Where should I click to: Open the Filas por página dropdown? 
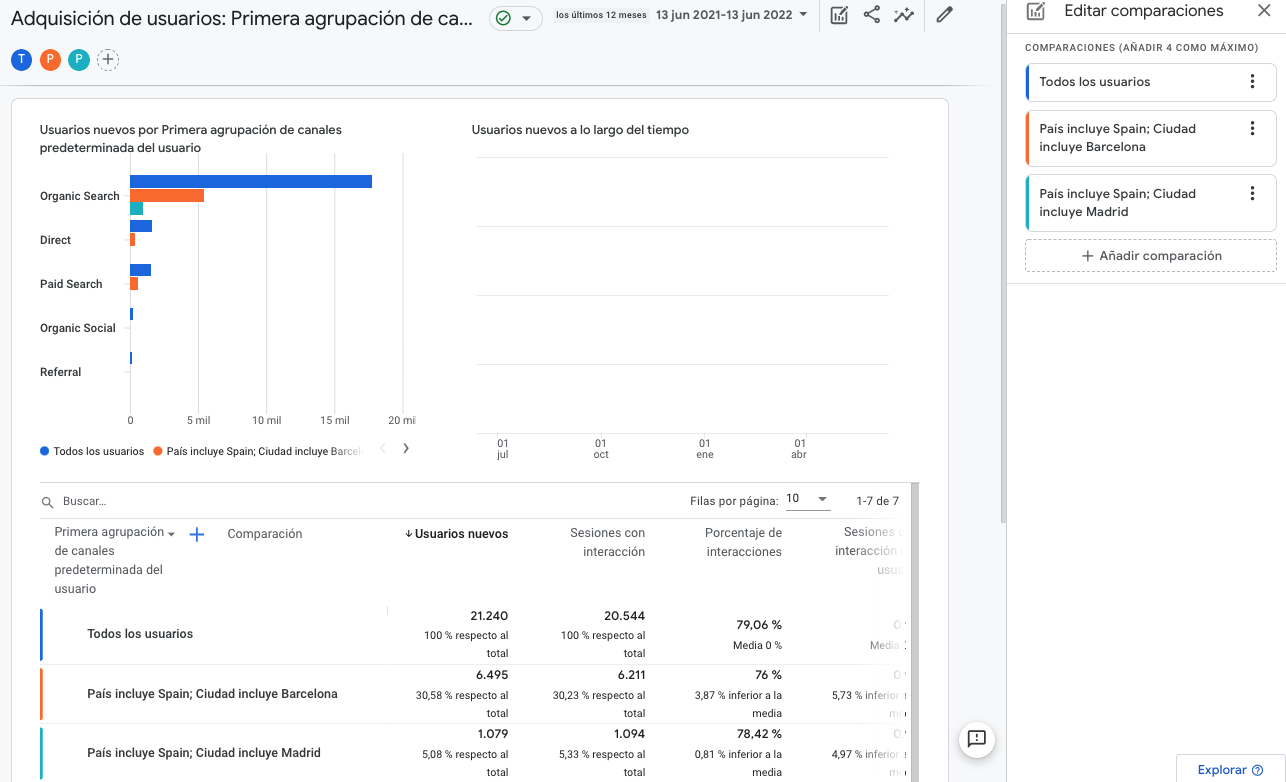[x=807, y=499]
